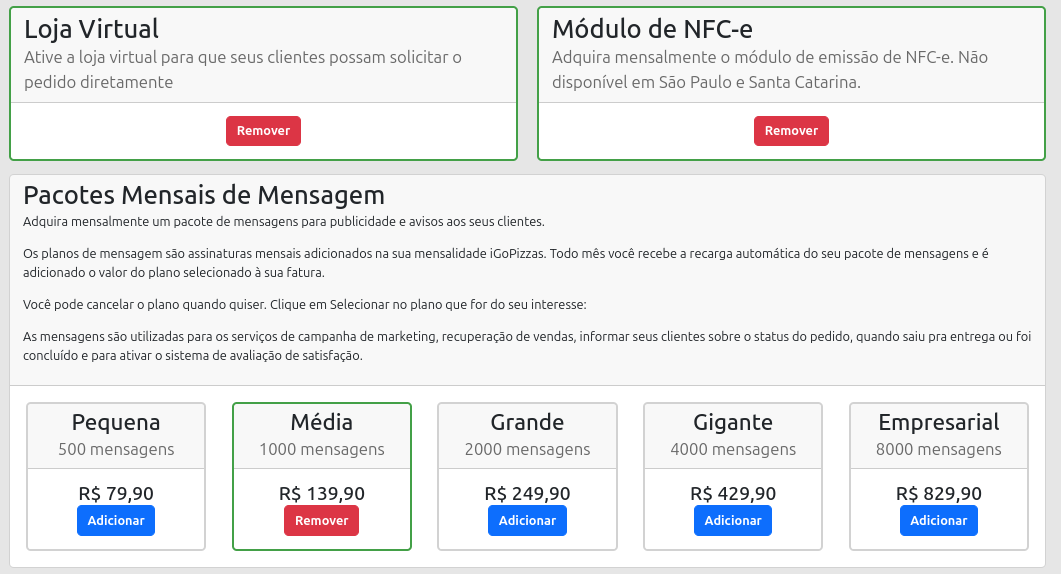1061x574 pixels.
Task: Add the Empresarial 8000-message package
Action: coord(938,521)
